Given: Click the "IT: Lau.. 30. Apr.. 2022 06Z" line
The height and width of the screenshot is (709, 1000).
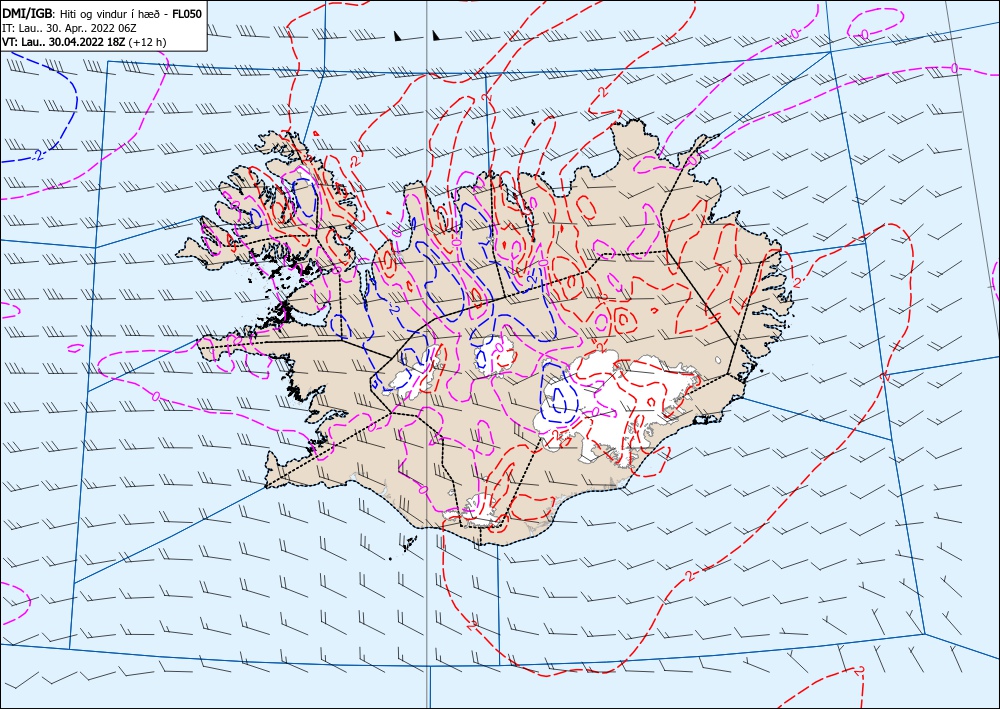Looking at the screenshot, I should [70, 28].
